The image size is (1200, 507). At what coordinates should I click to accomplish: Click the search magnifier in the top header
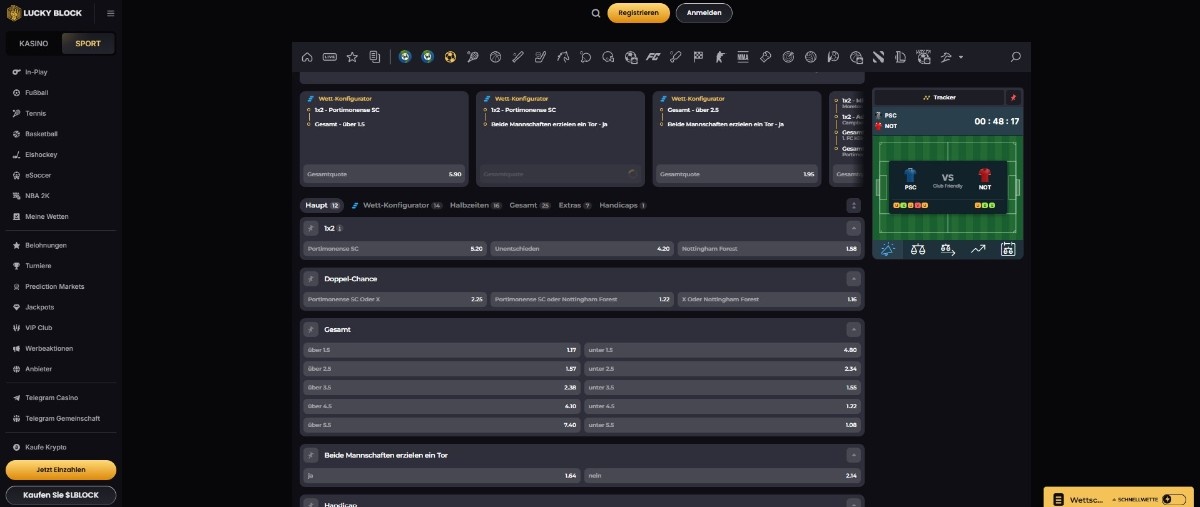click(x=596, y=13)
